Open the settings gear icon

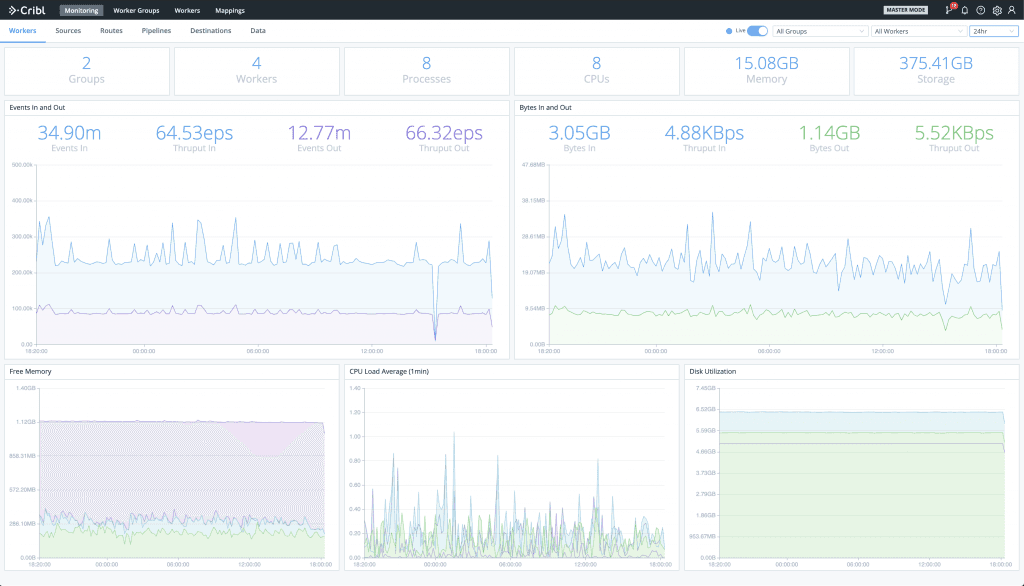[x=996, y=10]
